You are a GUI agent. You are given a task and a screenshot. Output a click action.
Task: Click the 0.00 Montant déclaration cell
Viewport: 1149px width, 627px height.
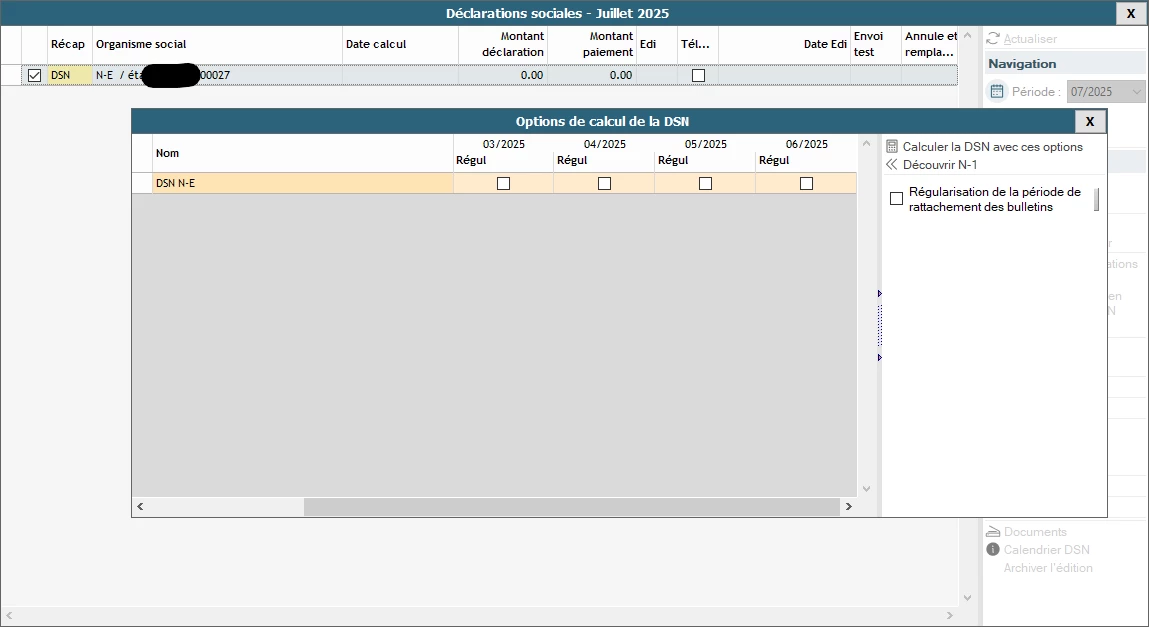click(503, 75)
